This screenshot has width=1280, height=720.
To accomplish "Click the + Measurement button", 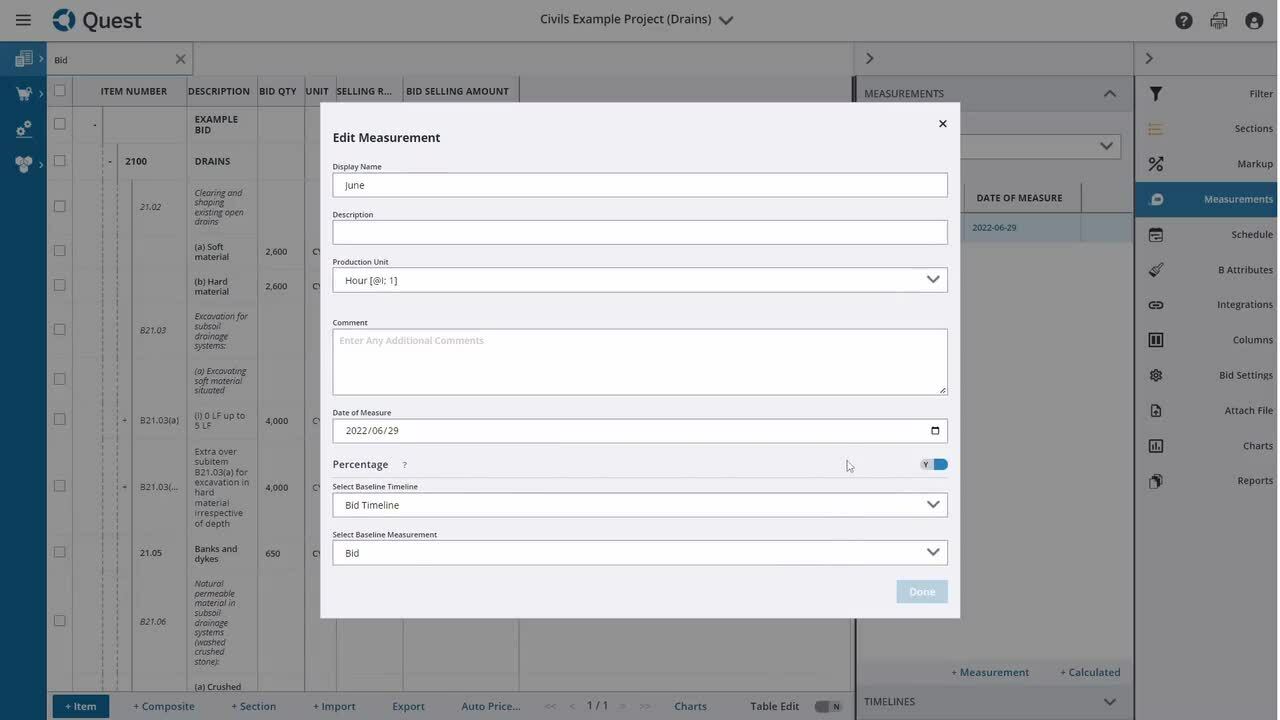I will (x=990, y=672).
